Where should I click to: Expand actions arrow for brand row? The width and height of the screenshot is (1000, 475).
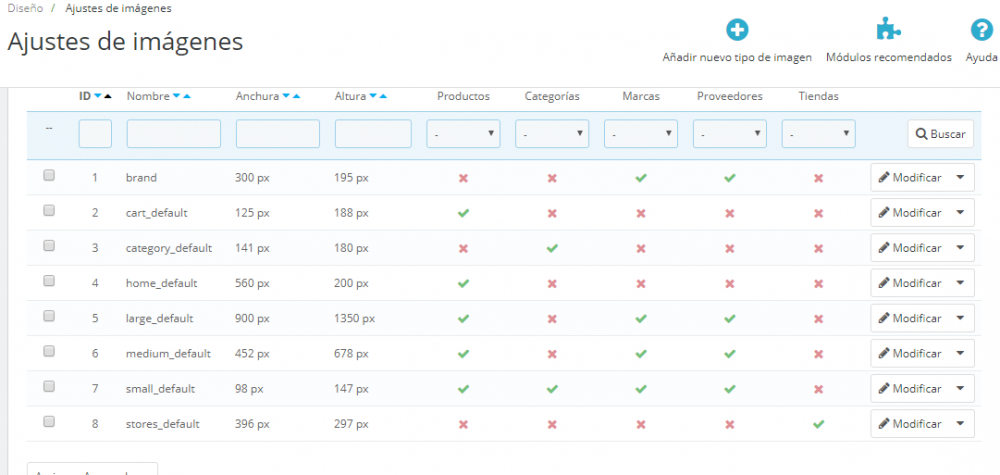961,178
